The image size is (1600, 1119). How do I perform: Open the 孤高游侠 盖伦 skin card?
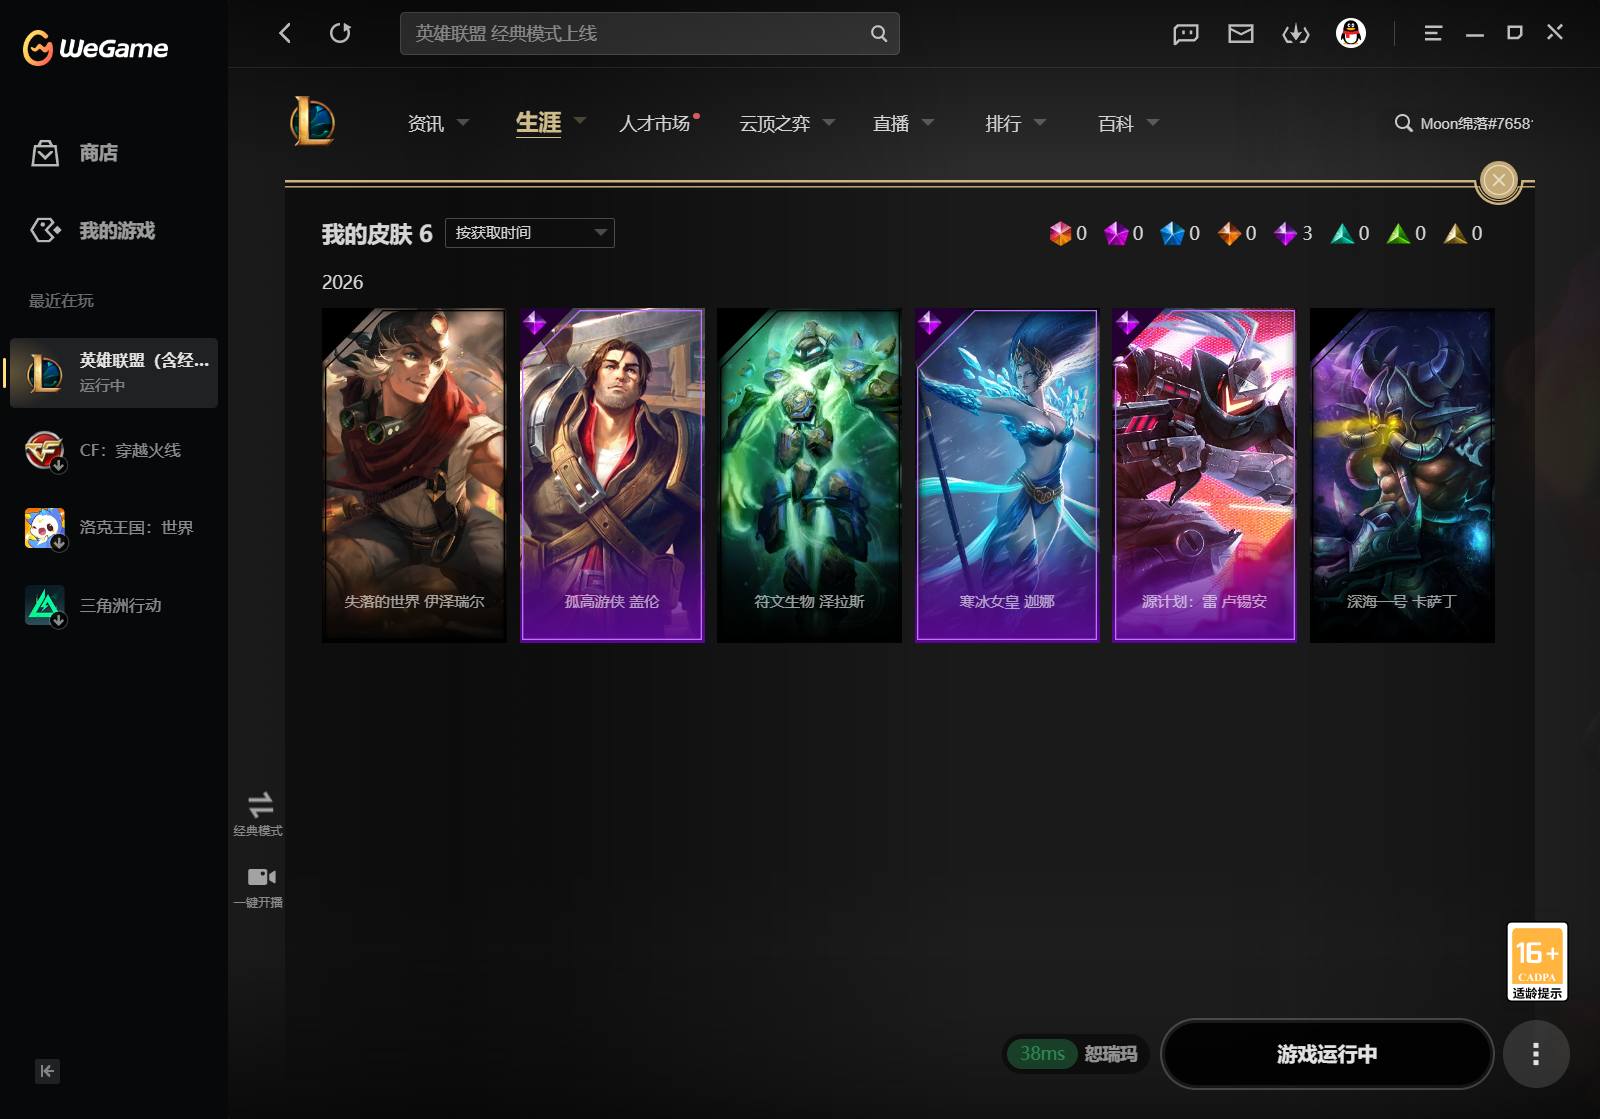[x=612, y=475]
